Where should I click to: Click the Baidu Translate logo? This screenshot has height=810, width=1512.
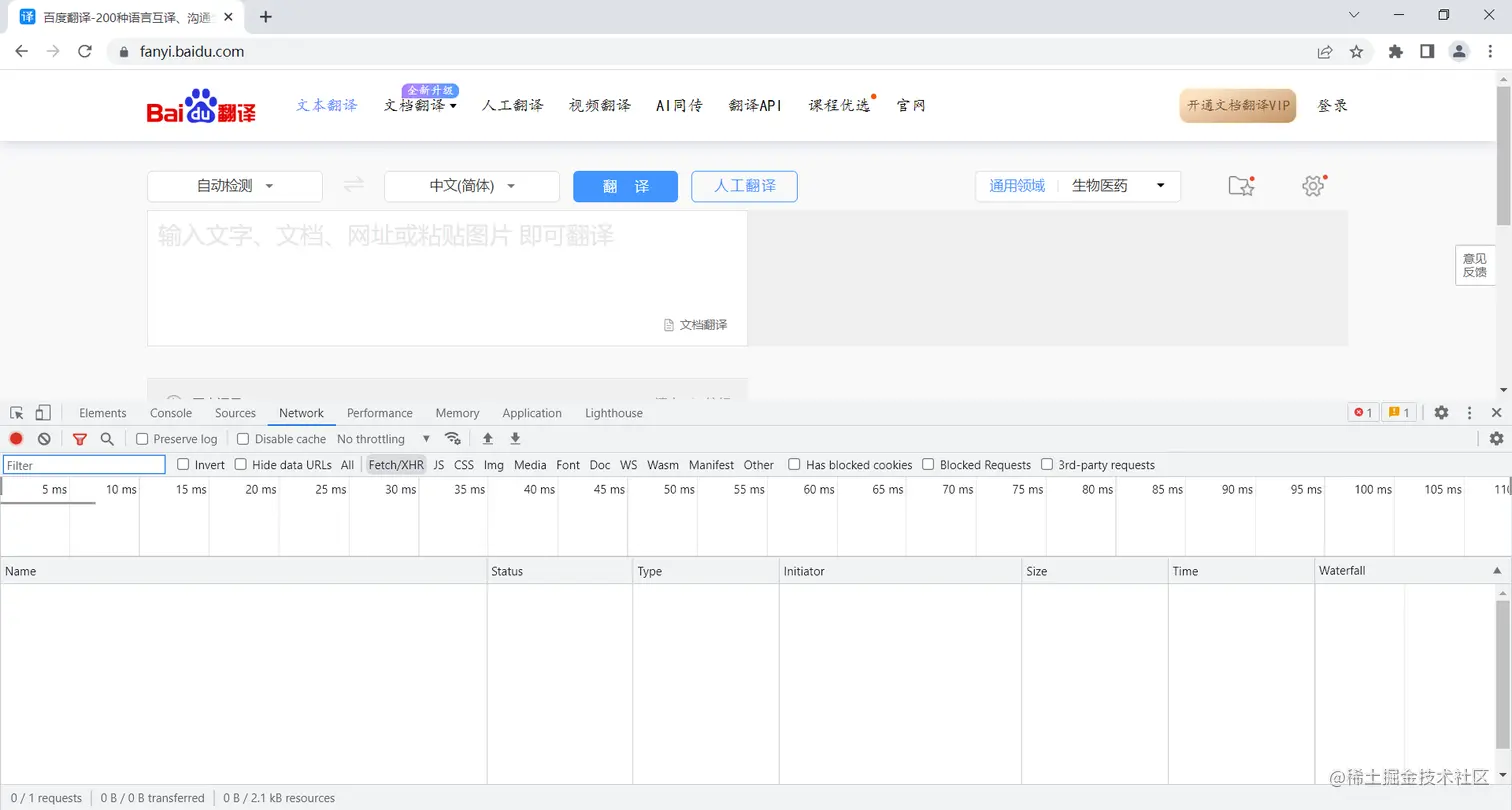pyautogui.click(x=201, y=106)
